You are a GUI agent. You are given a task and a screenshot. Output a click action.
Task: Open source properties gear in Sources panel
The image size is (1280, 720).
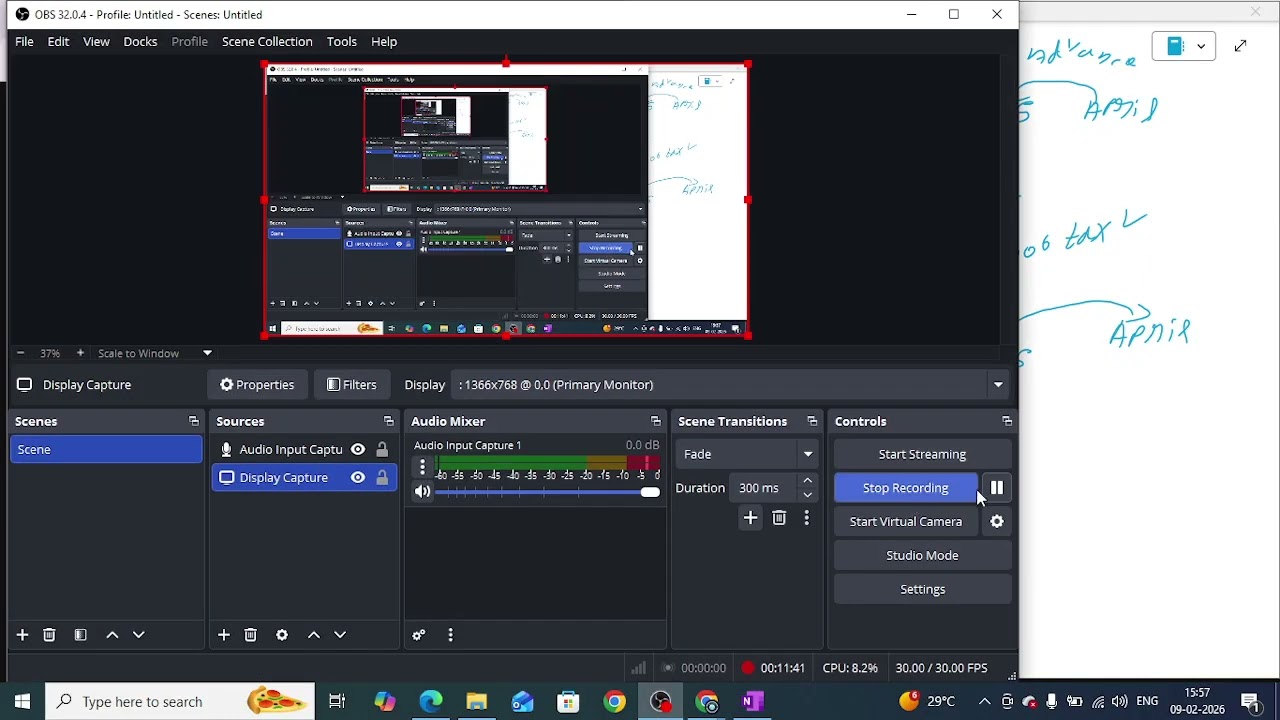tap(282, 635)
